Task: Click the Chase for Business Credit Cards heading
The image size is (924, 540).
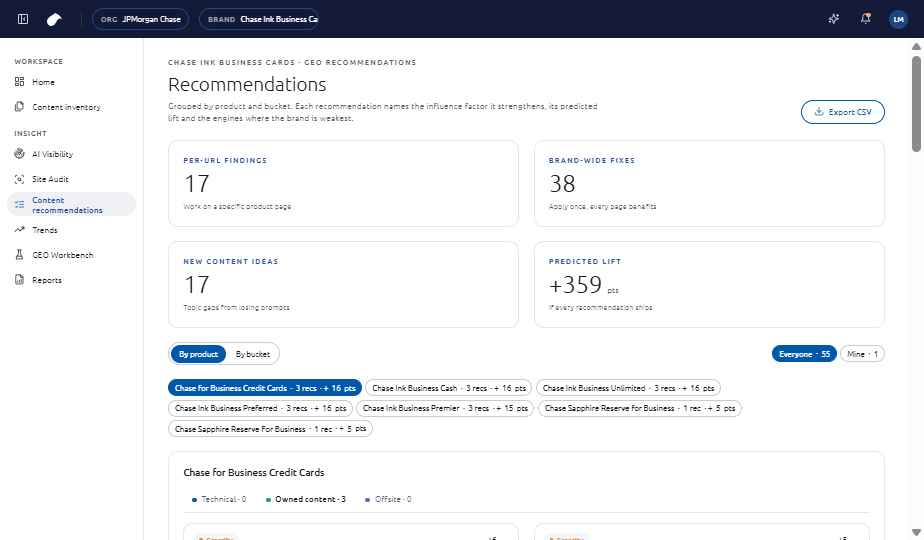Action: [253, 472]
